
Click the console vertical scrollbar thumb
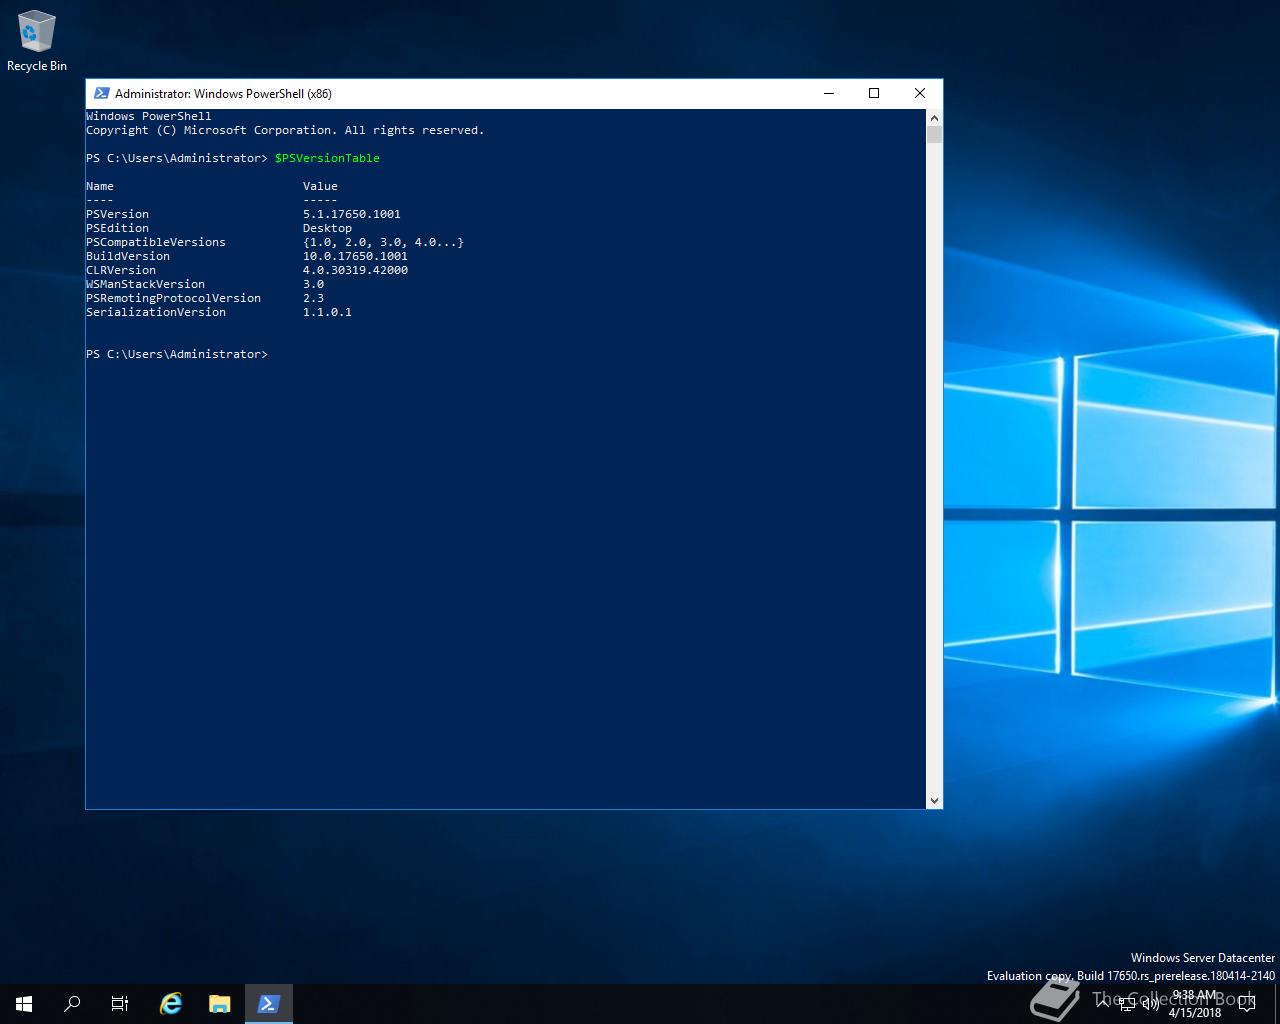pos(934,134)
